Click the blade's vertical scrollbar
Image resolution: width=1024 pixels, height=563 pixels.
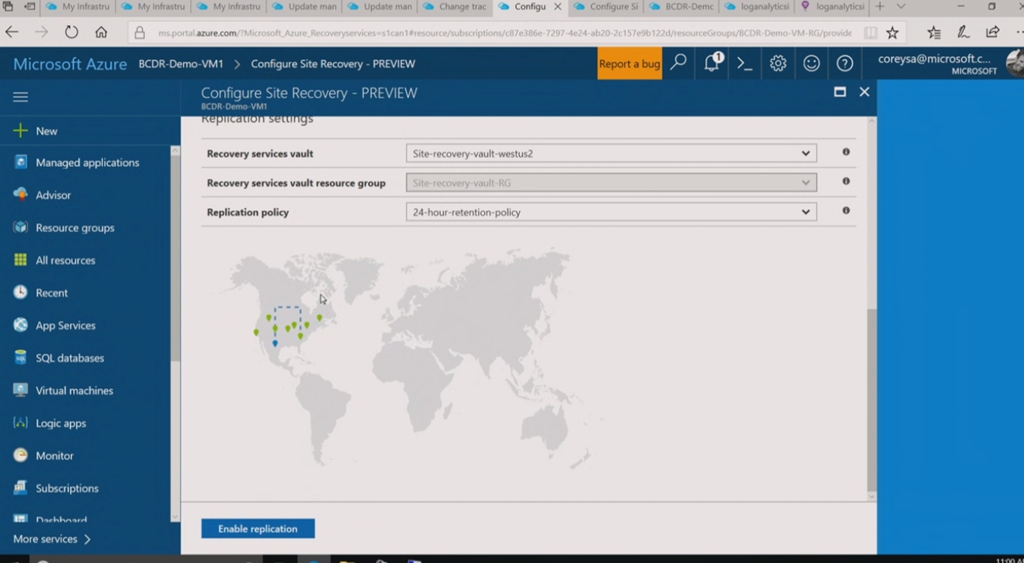coord(871,400)
